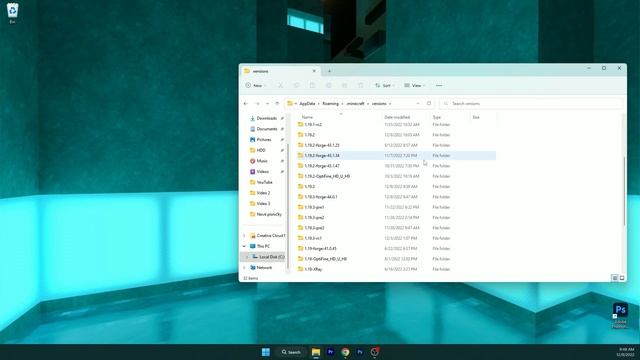
Task: Refresh the versions folder view
Action: 429,104
